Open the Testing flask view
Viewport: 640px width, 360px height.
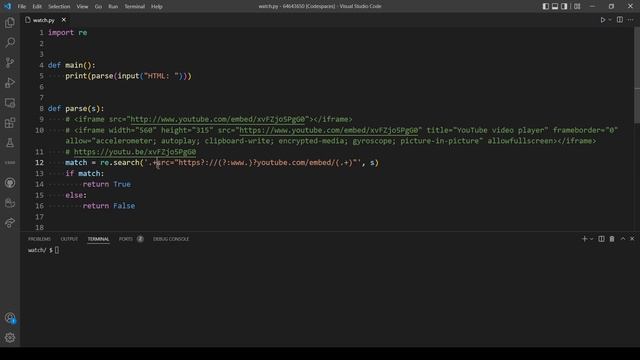(10, 142)
